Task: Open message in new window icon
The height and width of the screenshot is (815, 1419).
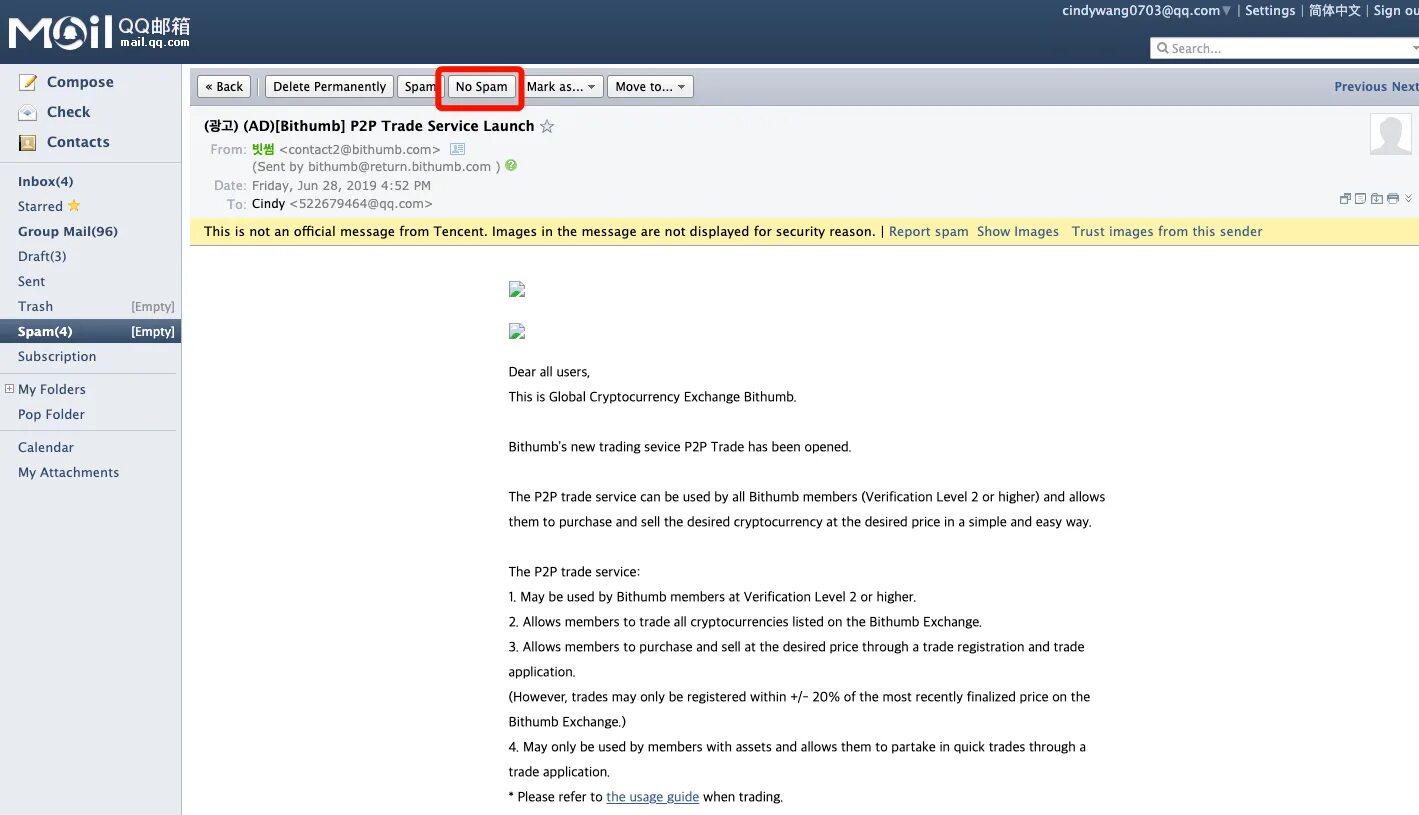Action: coord(1345,199)
